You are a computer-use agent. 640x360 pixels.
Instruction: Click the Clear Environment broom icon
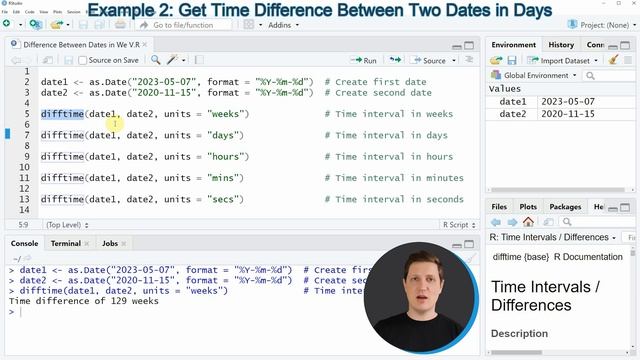(613, 60)
